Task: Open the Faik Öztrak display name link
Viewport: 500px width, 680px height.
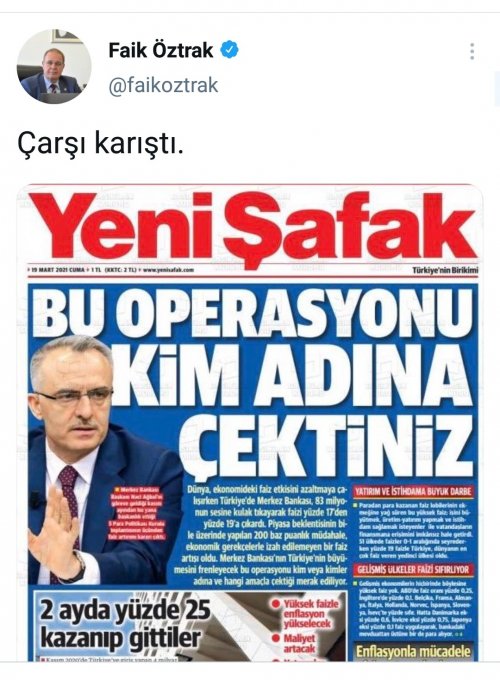Action: tap(161, 50)
